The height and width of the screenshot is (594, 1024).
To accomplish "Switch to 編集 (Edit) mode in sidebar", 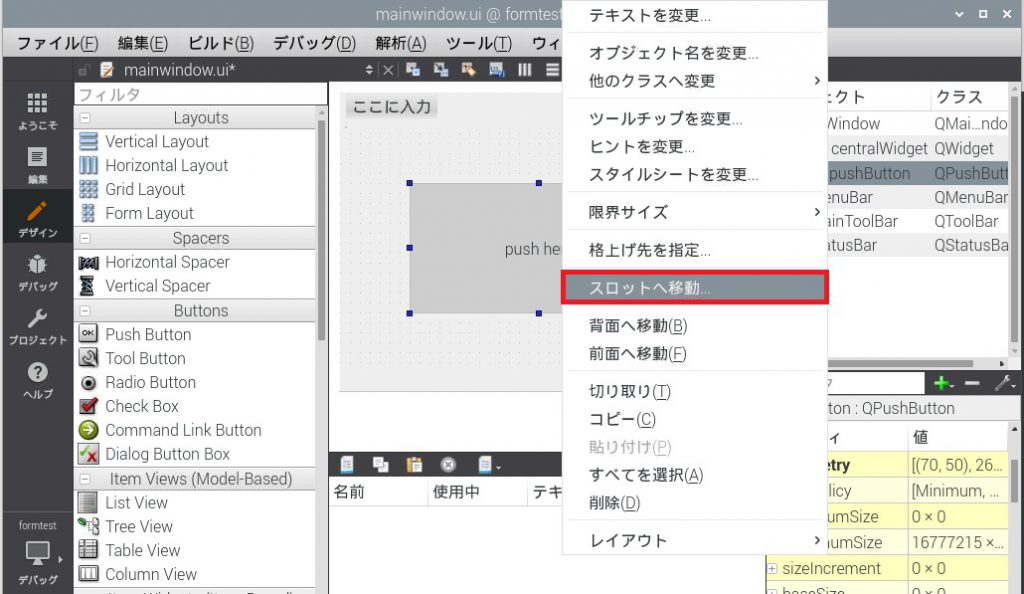I will coord(37,164).
